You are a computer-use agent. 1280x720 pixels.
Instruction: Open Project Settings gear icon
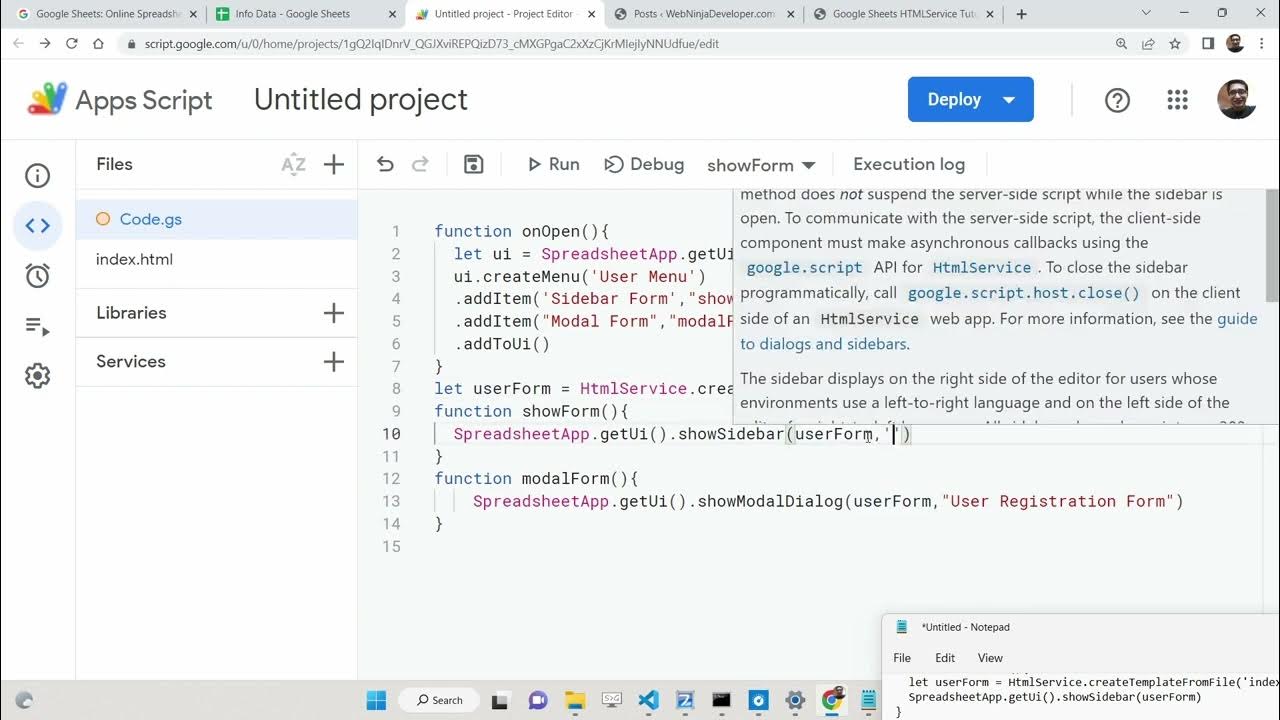[x=37, y=376]
